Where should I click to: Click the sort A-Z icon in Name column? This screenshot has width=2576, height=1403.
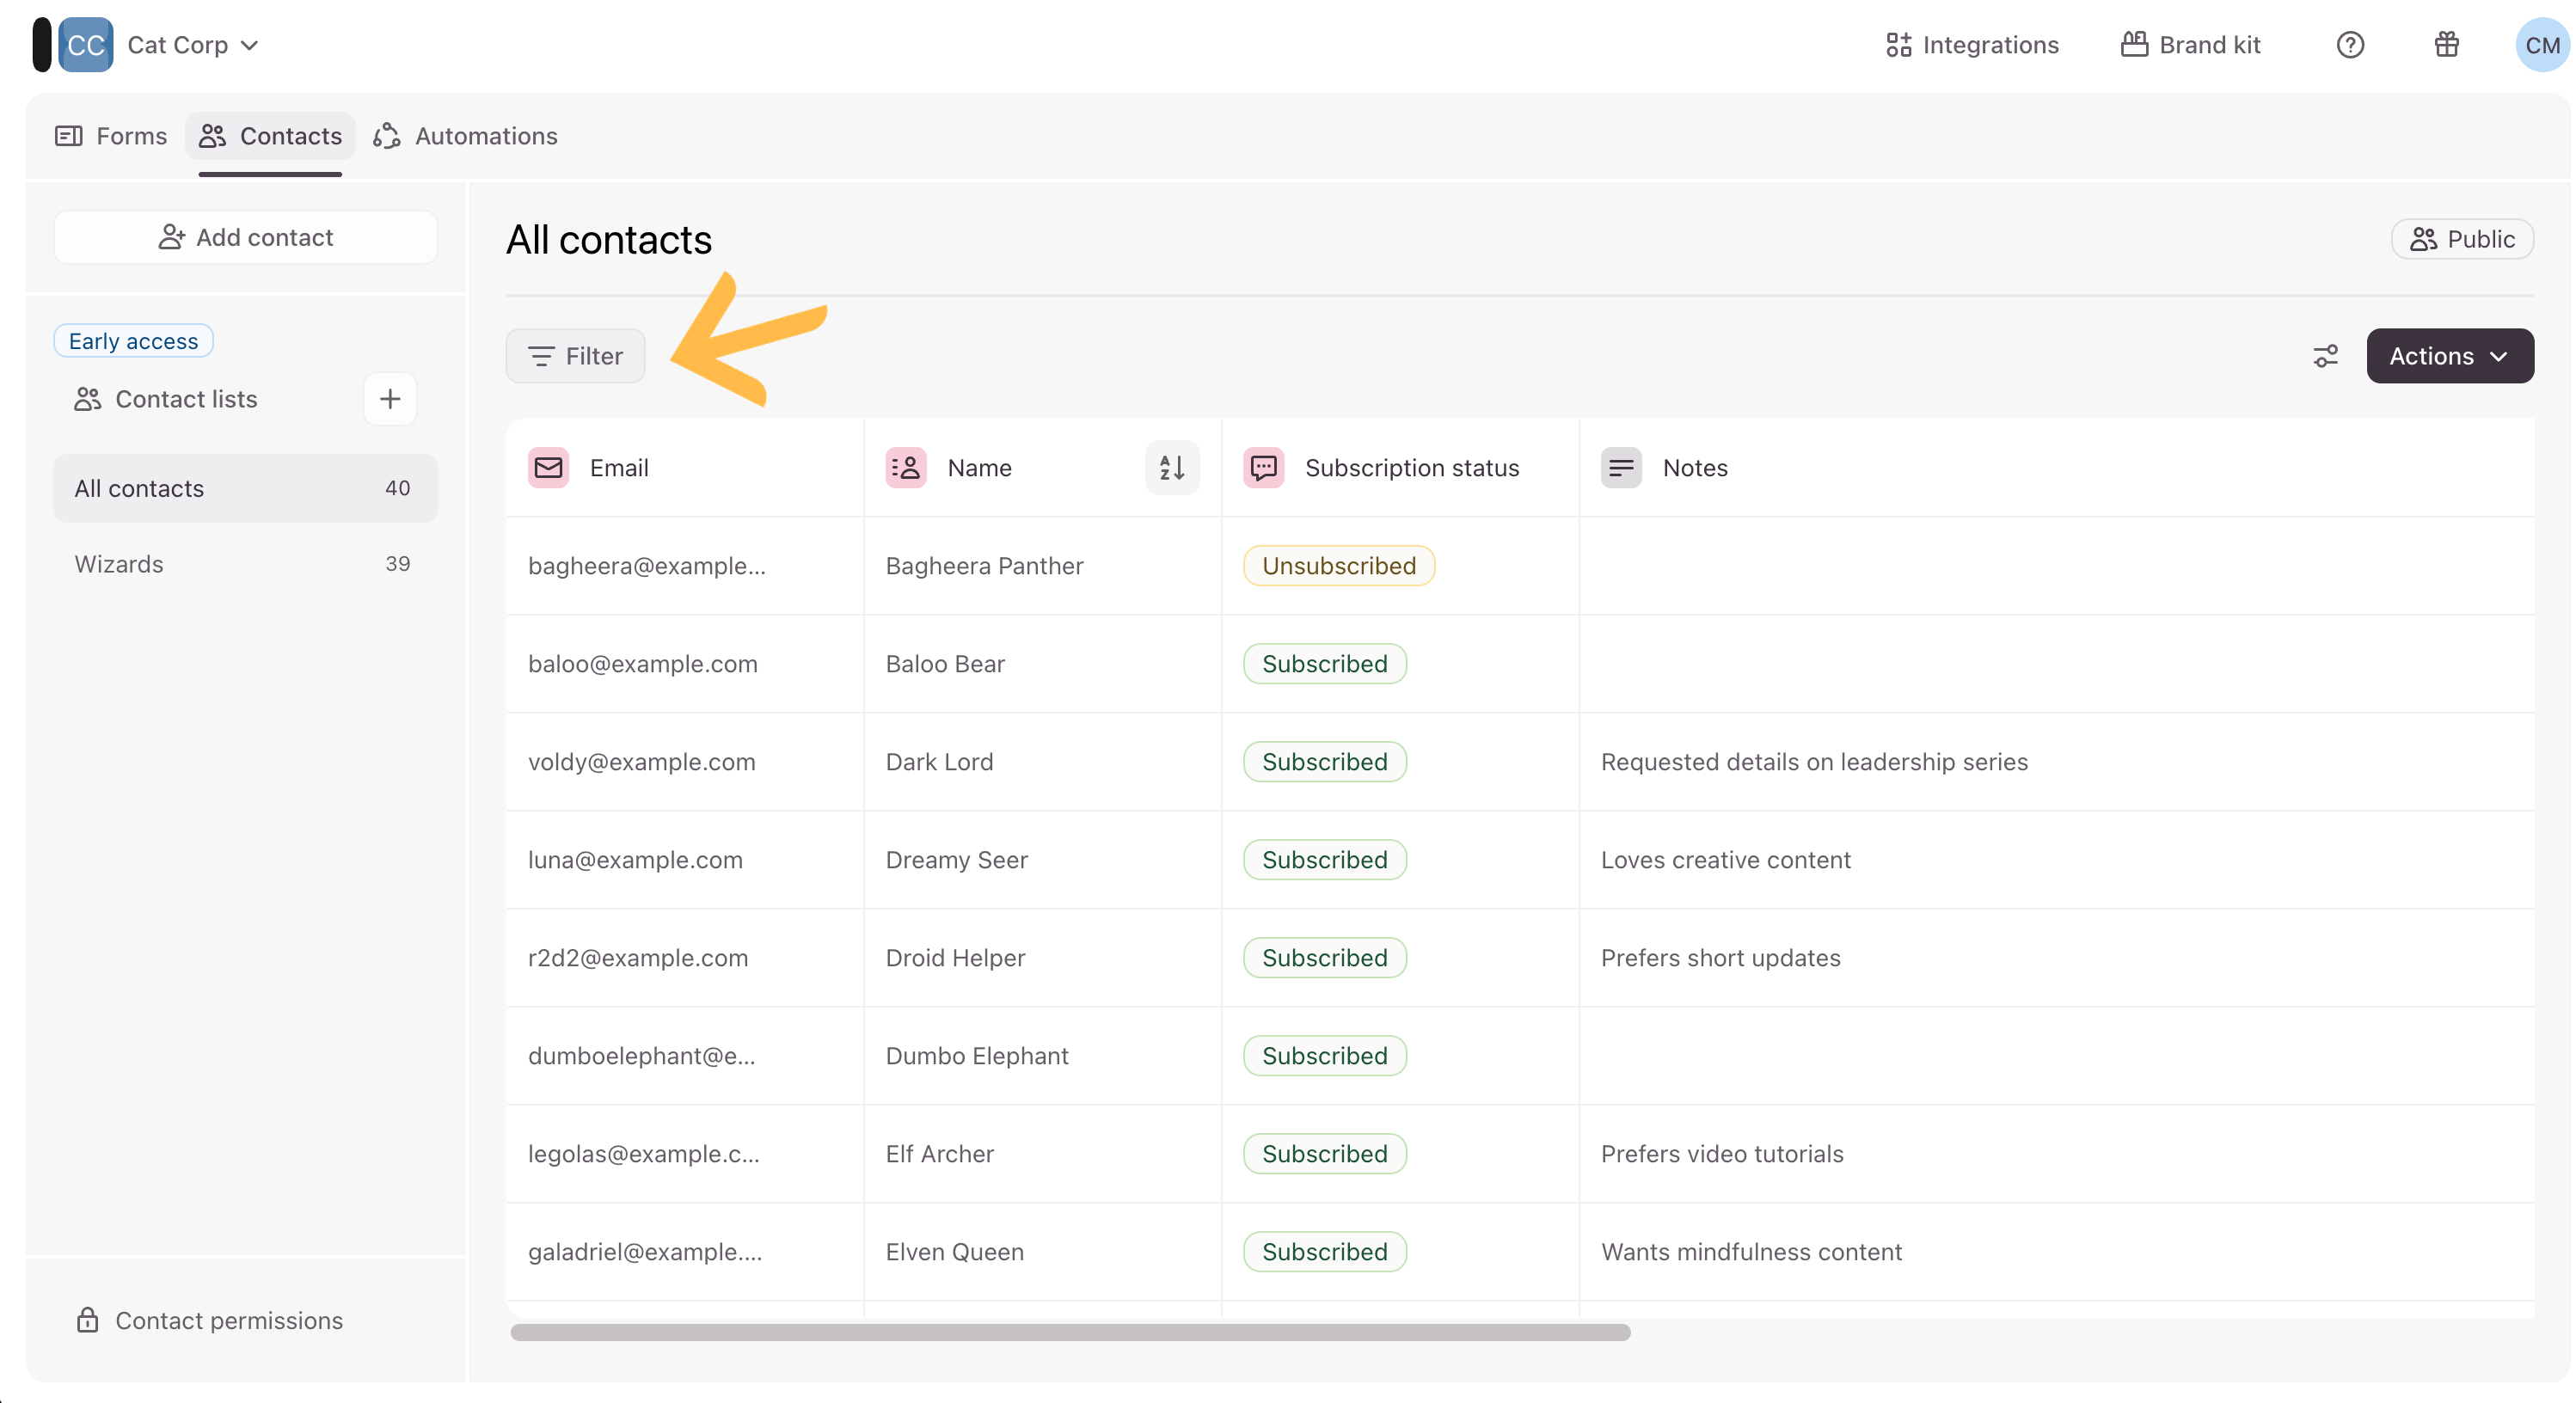coord(1171,468)
